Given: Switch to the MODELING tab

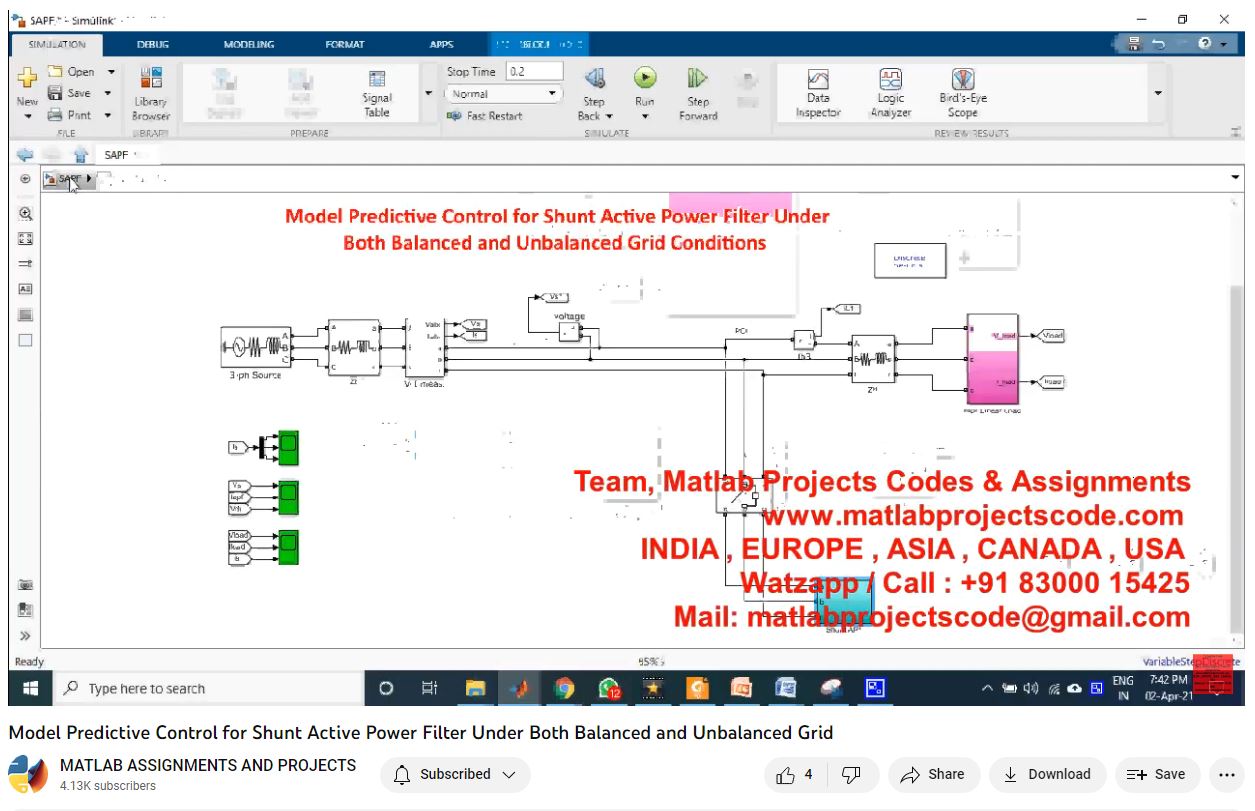Looking at the screenshot, I should coord(251,45).
